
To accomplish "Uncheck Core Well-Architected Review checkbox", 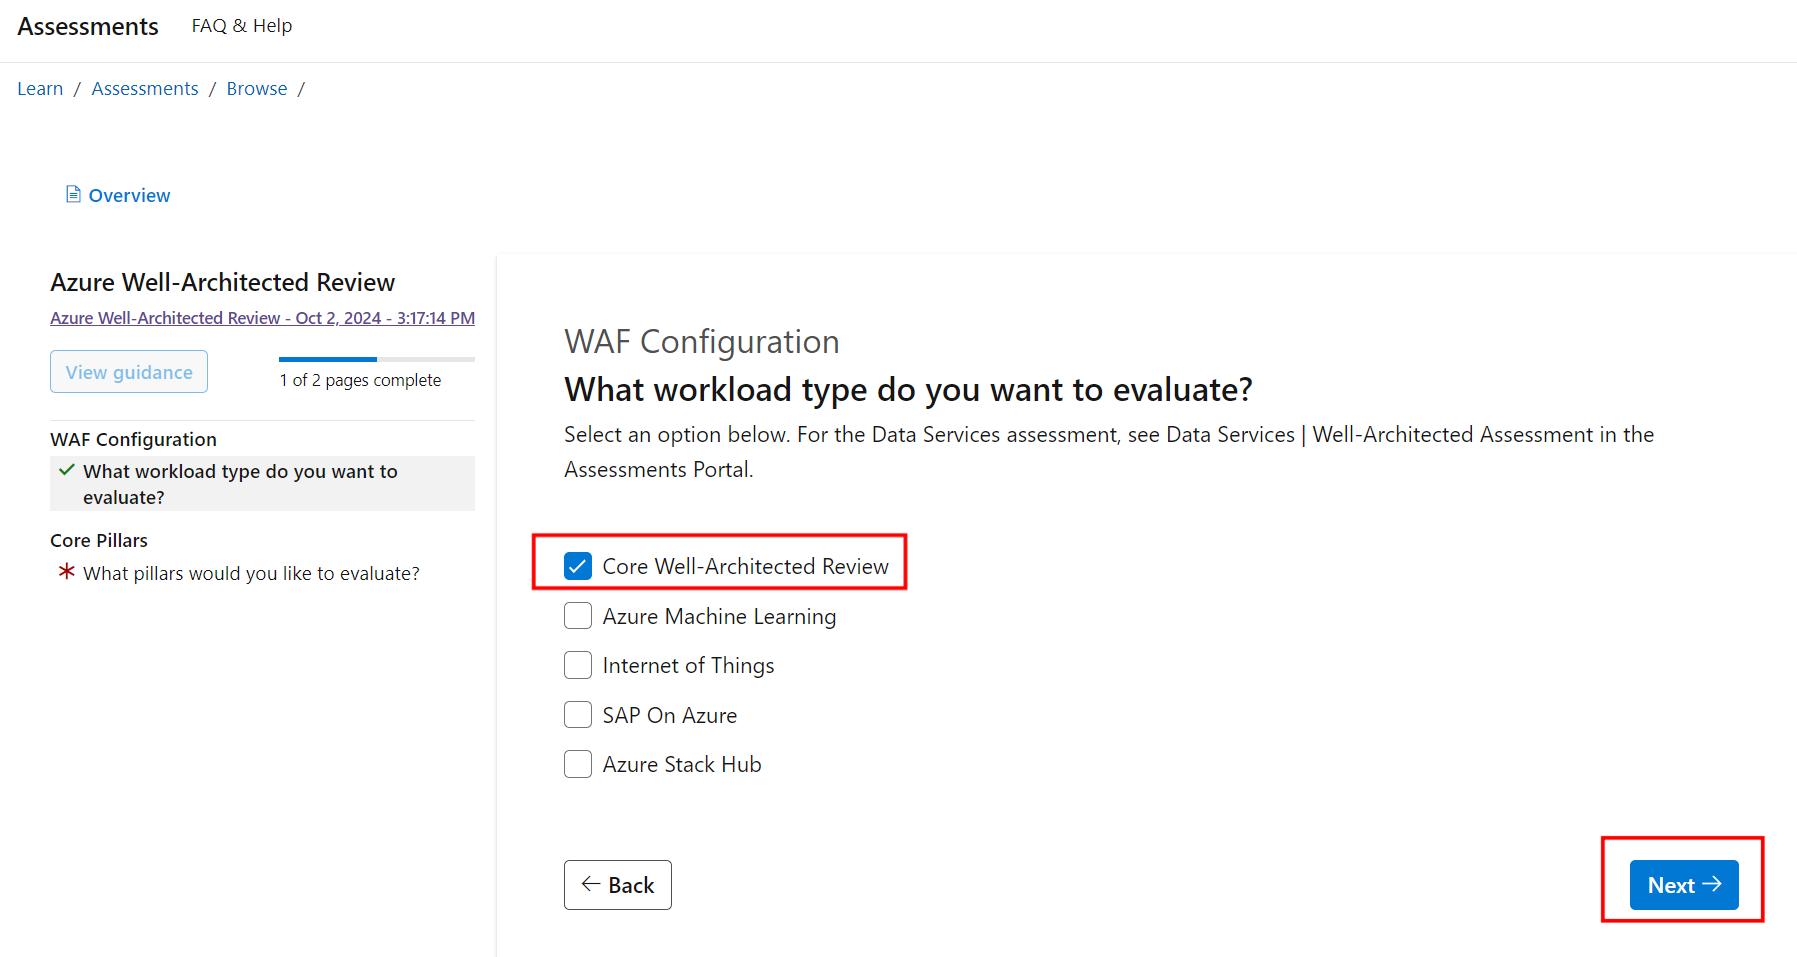I will (x=578, y=566).
